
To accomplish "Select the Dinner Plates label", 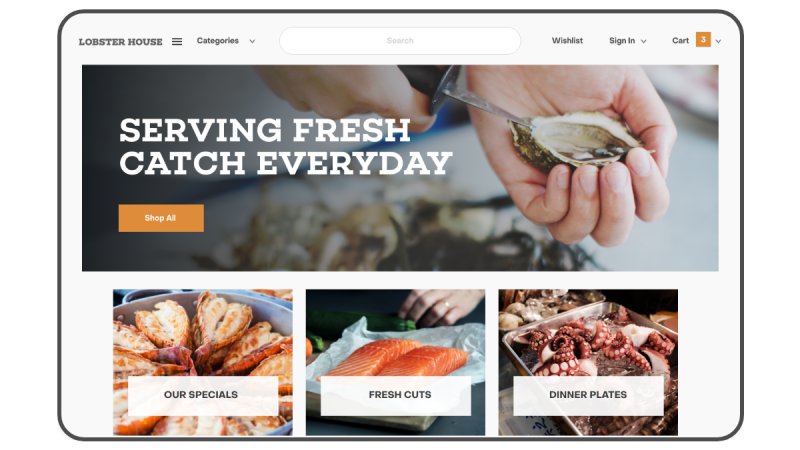I will tap(588, 395).
